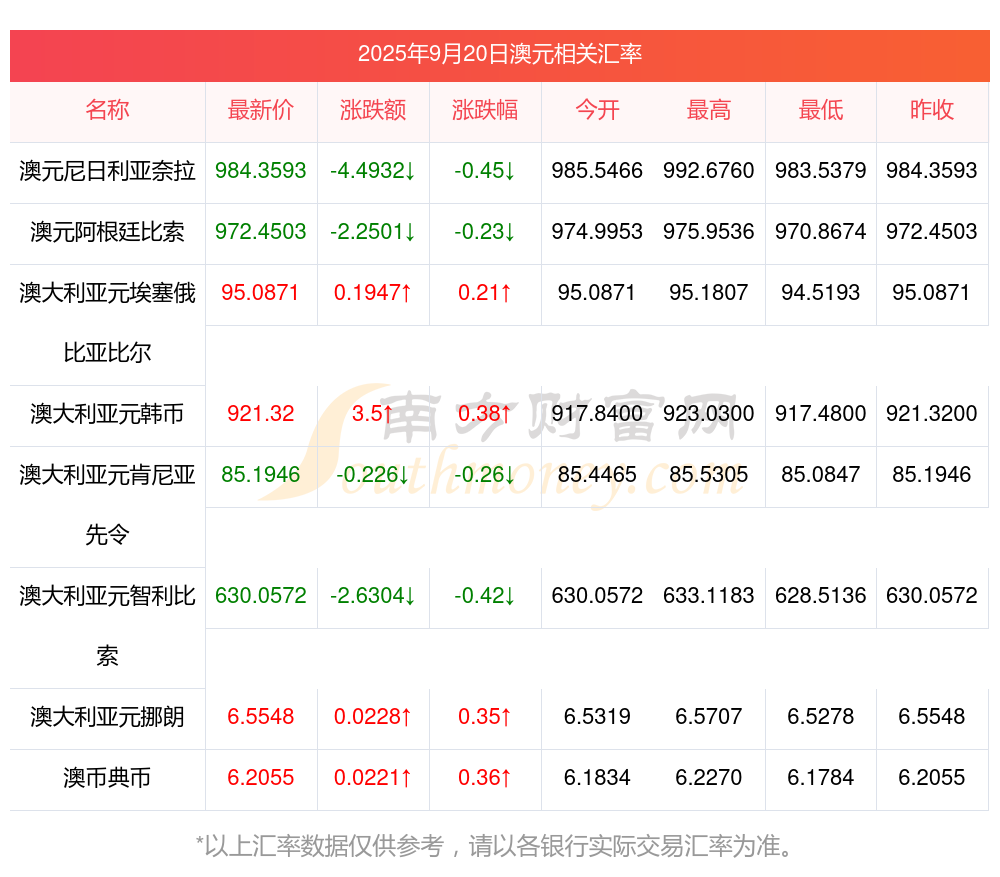This screenshot has width=1000, height=877.
Task: Click the 最高 column header
Action: click(709, 110)
